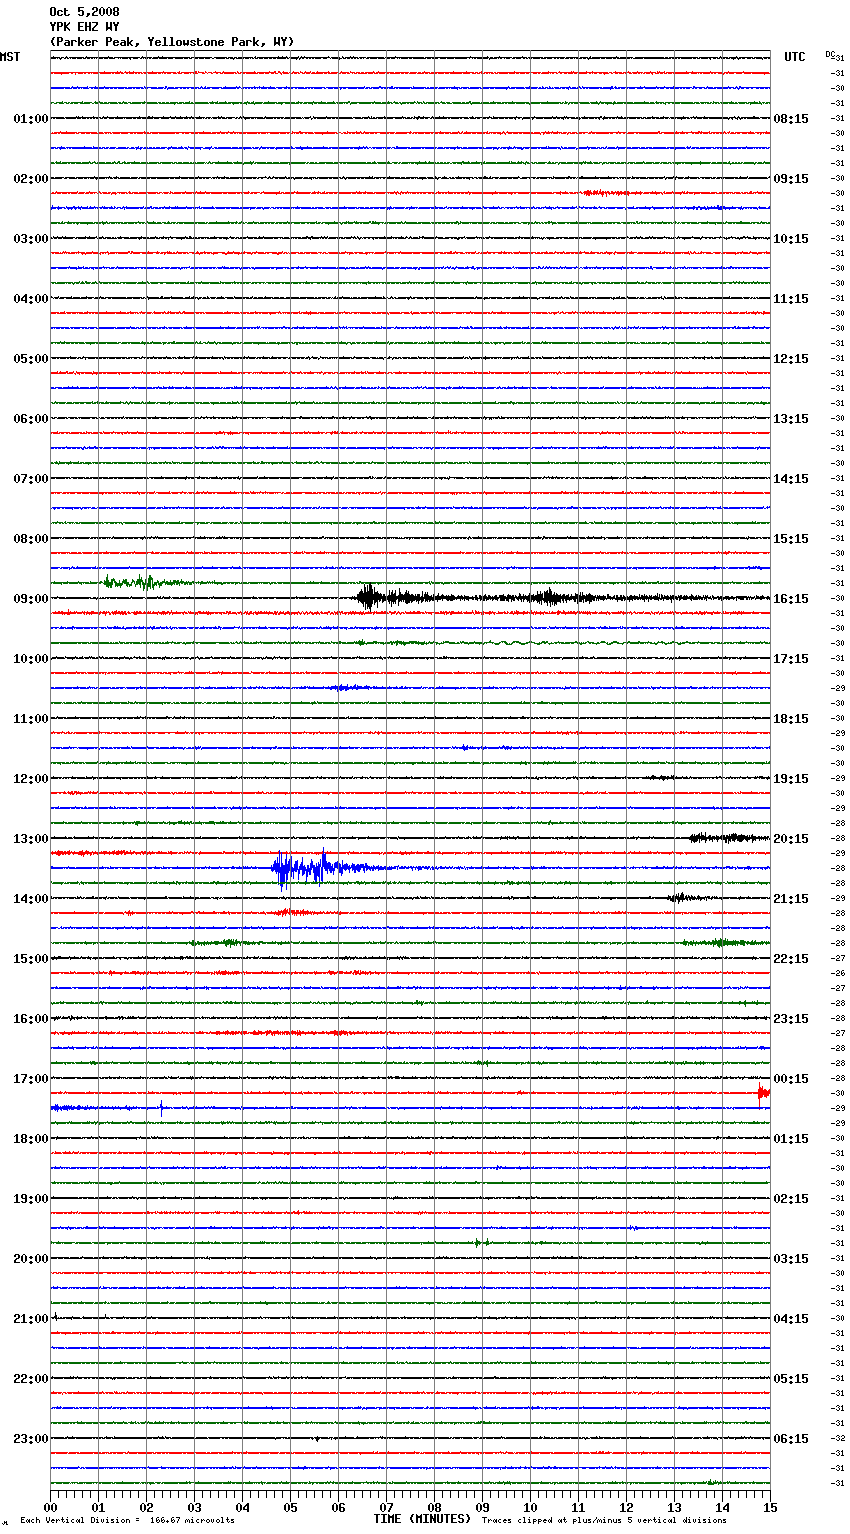Select the "19:00" MST time label

[31, 1199]
